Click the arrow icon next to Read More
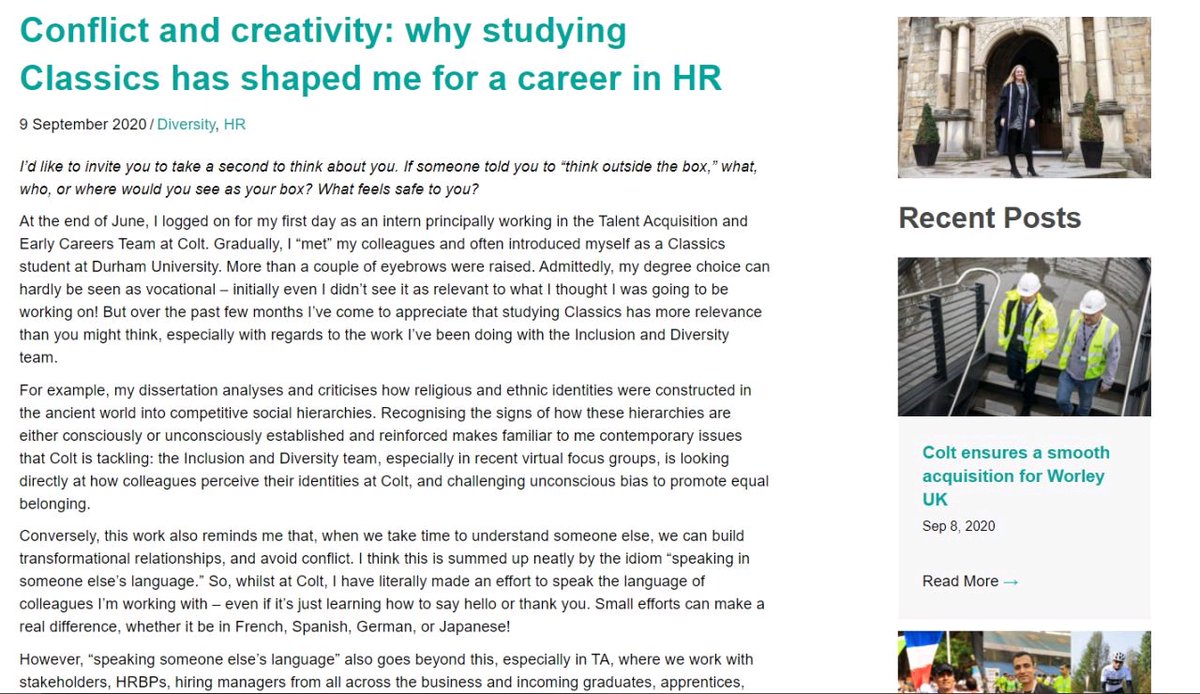 (x=1011, y=581)
